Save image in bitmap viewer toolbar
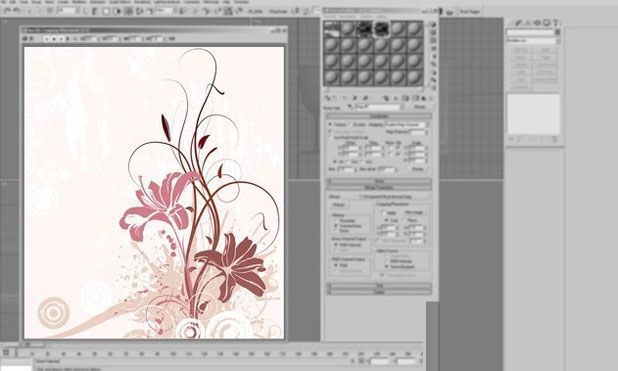 pos(25,39)
